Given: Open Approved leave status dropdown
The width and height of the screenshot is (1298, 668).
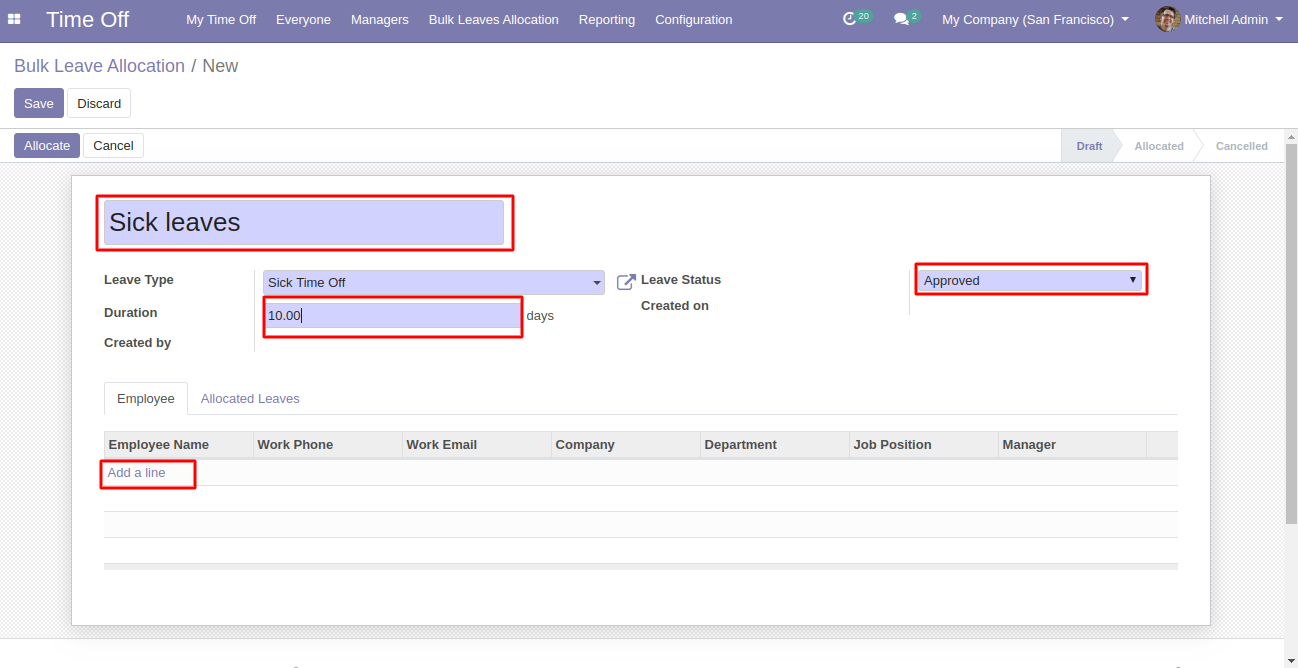Looking at the screenshot, I should pos(1030,280).
